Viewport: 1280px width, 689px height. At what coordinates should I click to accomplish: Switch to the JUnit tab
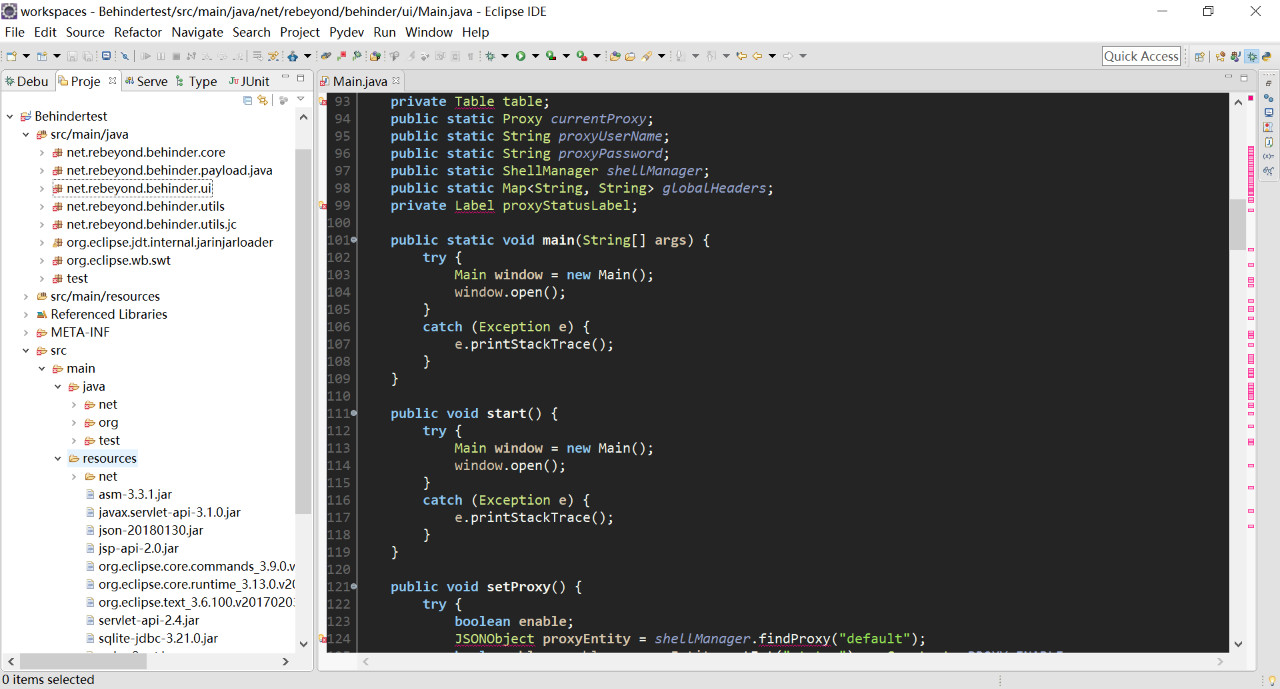pyautogui.click(x=248, y=81)
